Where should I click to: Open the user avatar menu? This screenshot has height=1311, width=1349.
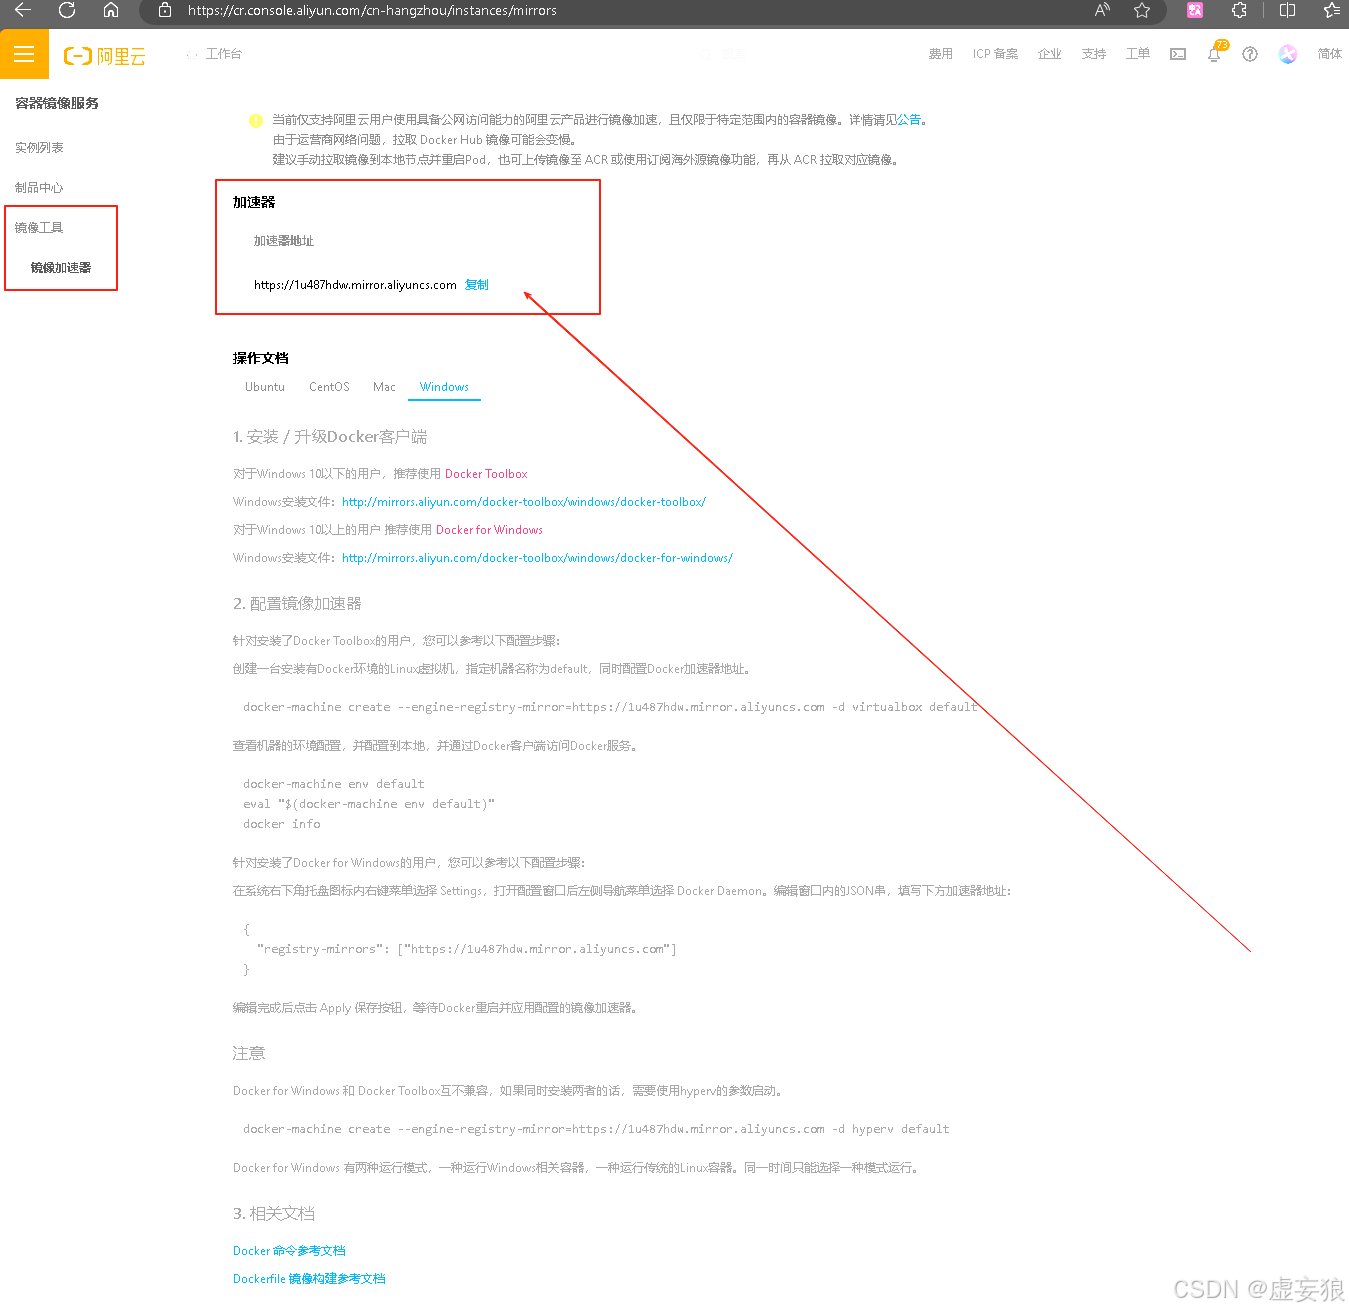pyautogui.click(x=1288, y=54)
